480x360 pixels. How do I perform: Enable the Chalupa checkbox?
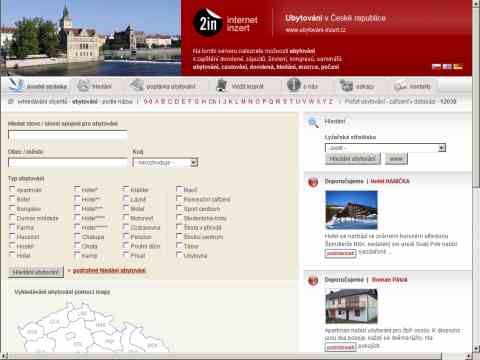tap(77, 236)
